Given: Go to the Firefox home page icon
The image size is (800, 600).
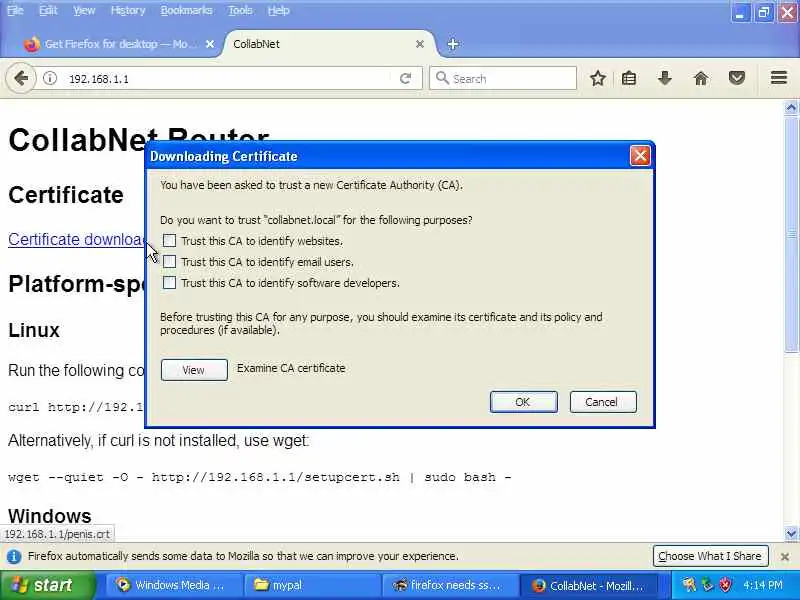Looking at the screenshot, I should 701,79.
